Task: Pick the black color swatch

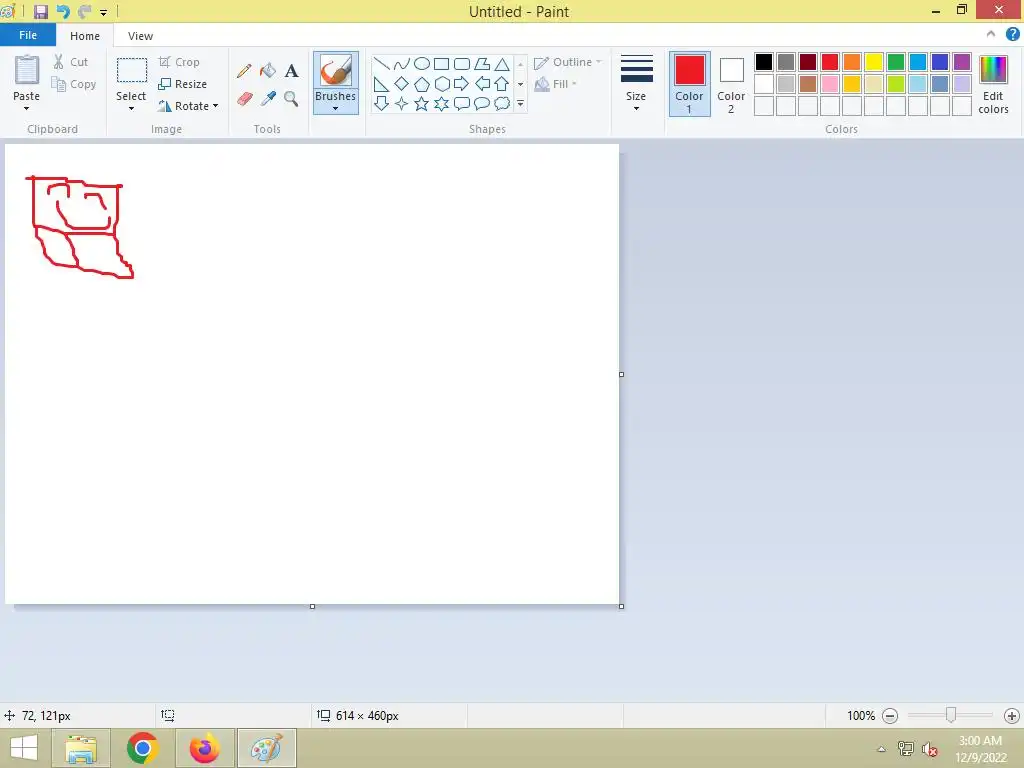Action: (x=763, y=62)
